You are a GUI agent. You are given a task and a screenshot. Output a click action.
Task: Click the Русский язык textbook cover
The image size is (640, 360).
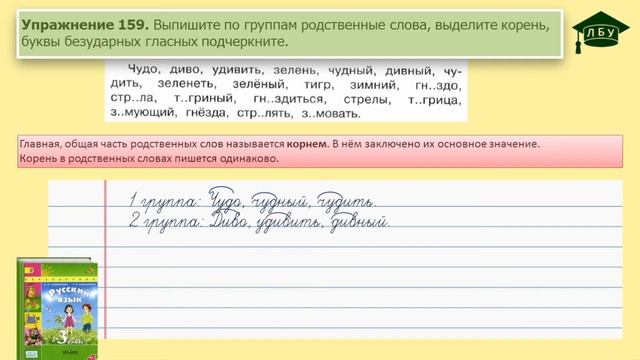click(x=57, y=309)
